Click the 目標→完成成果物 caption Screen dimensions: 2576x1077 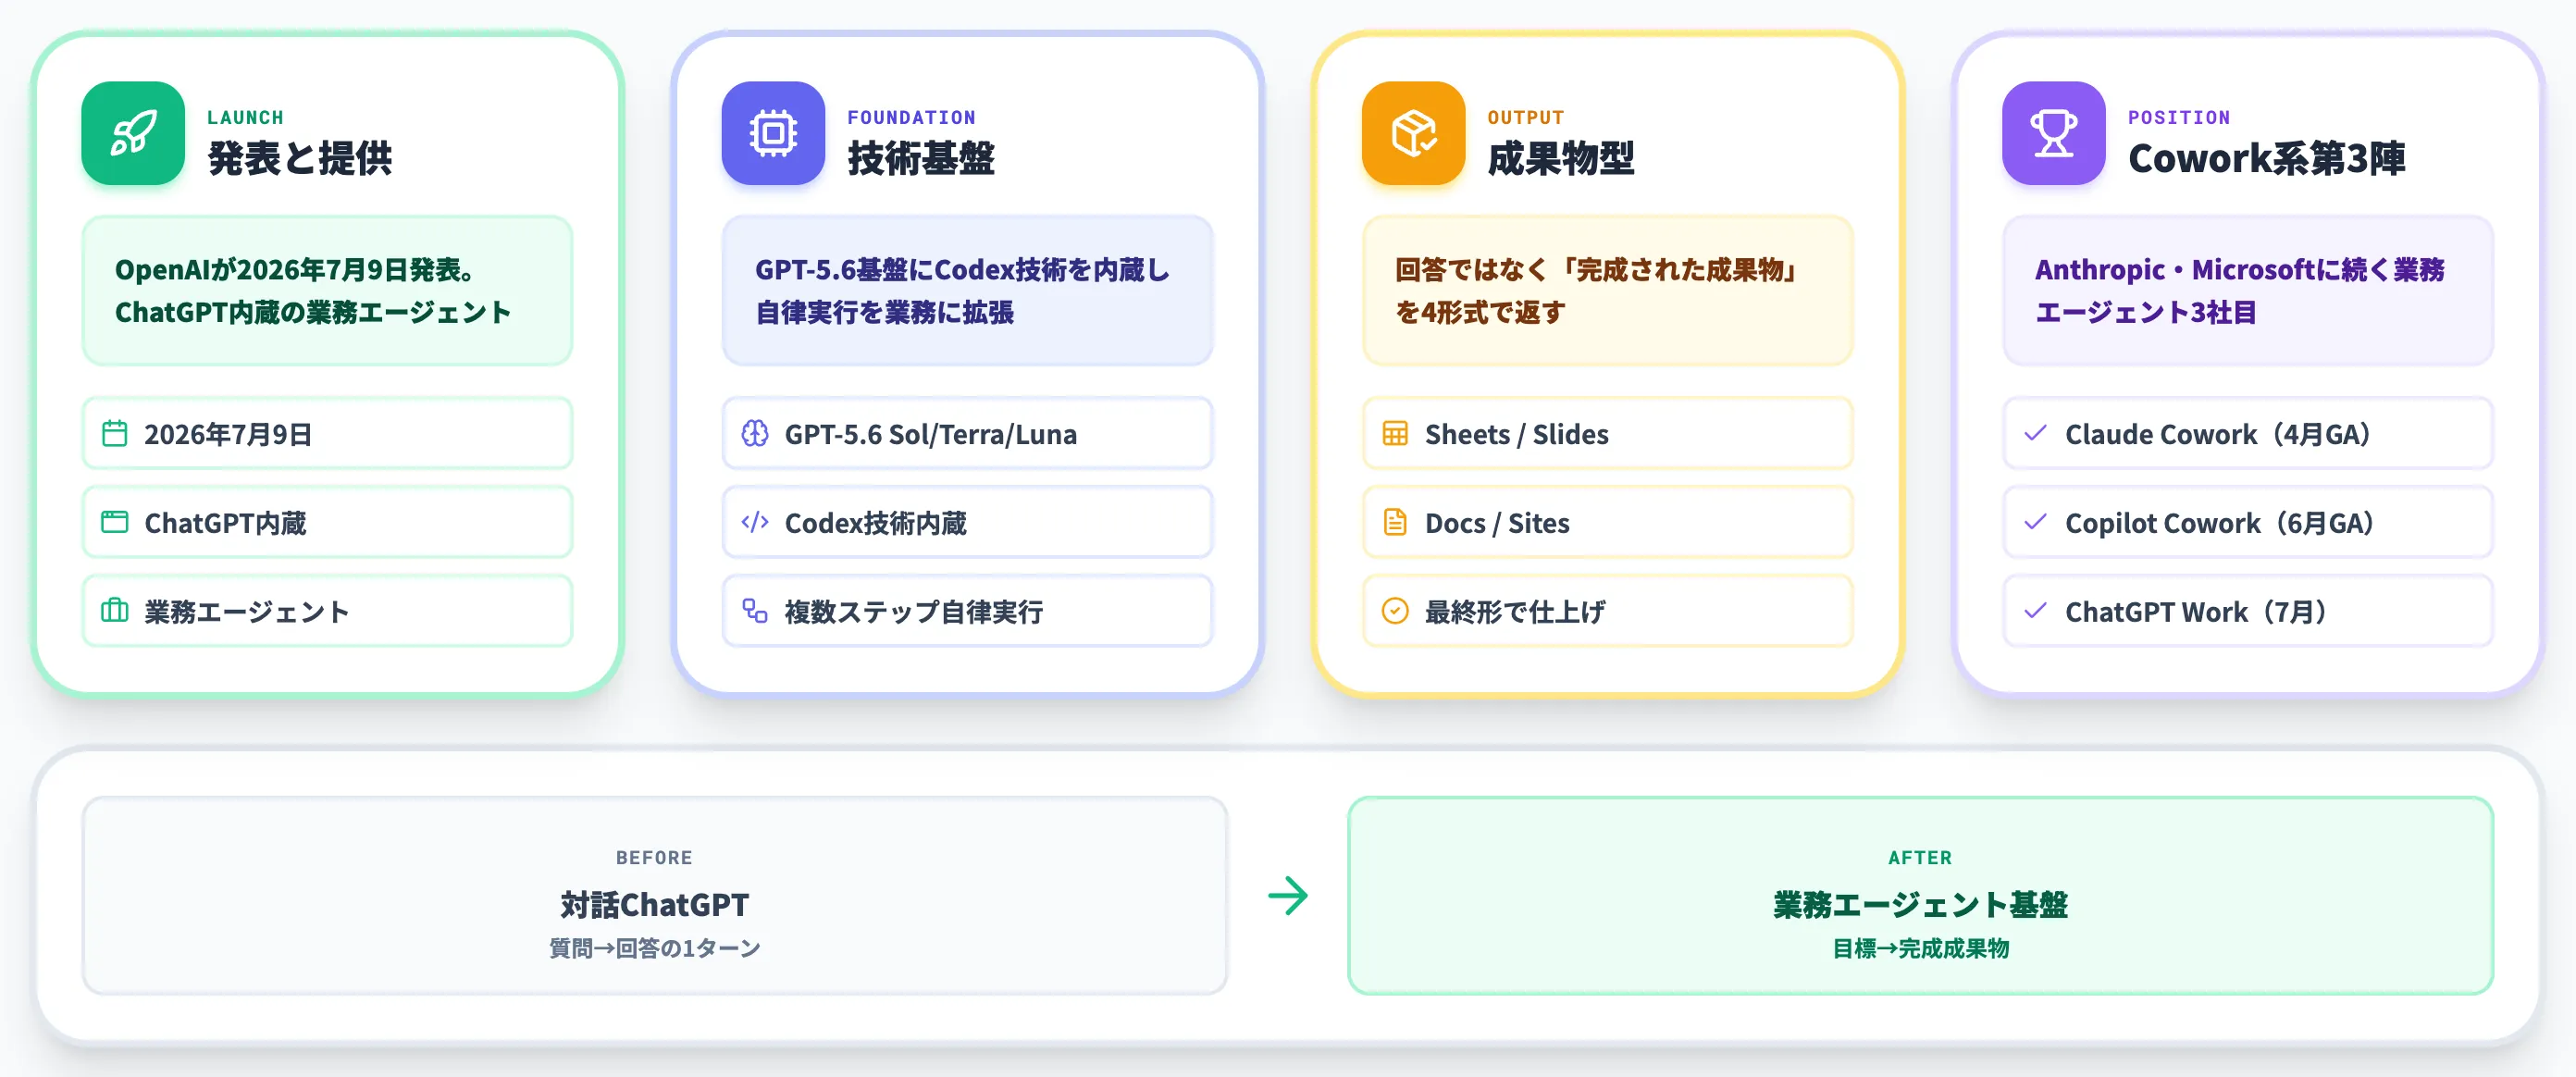click(x=1920, y=948)
